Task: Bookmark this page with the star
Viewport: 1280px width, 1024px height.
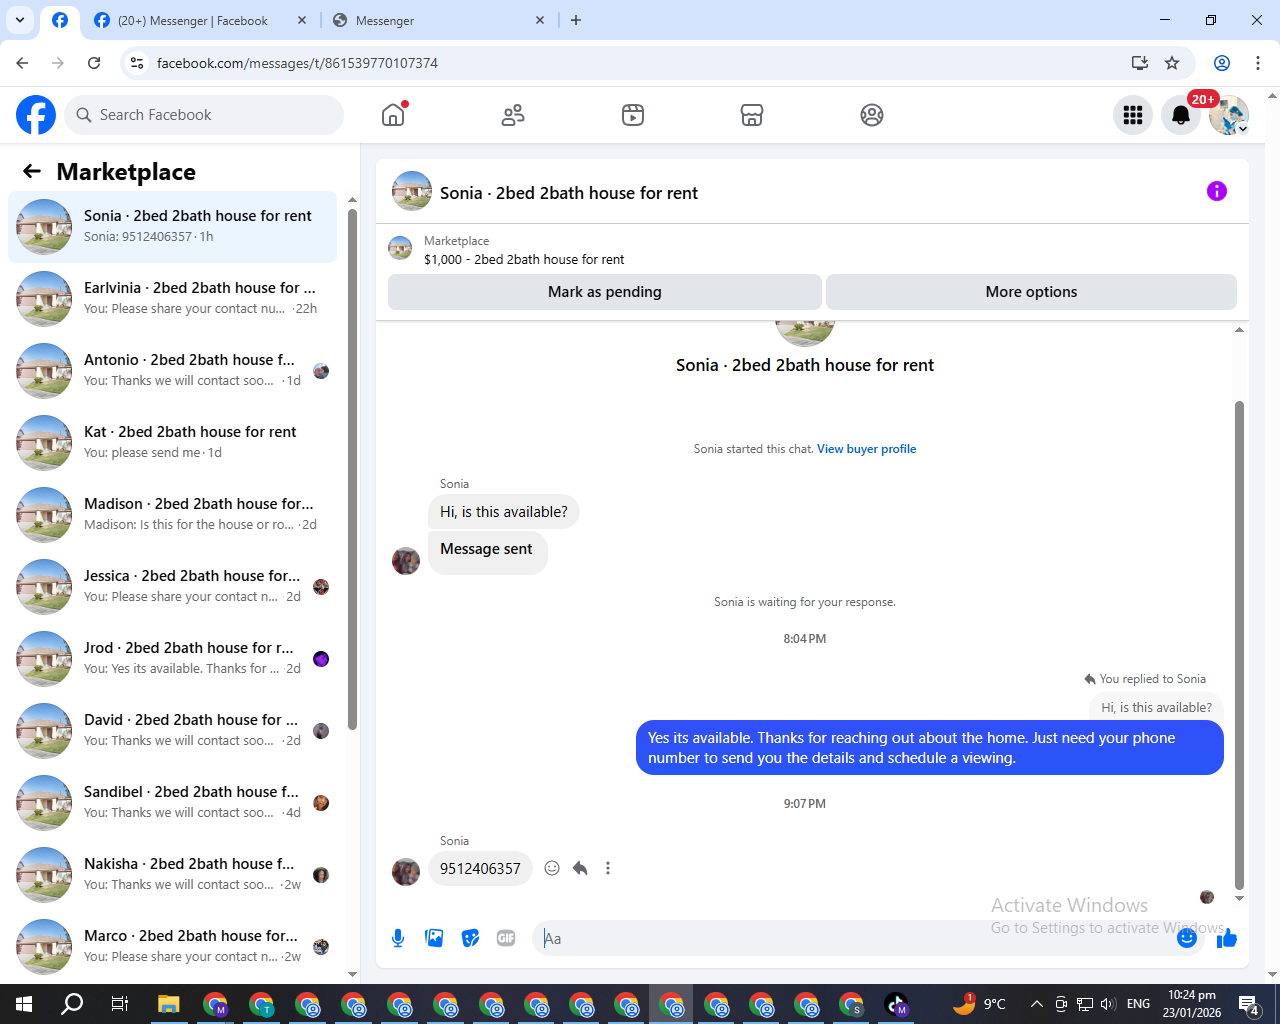Action: (1172, 63)
